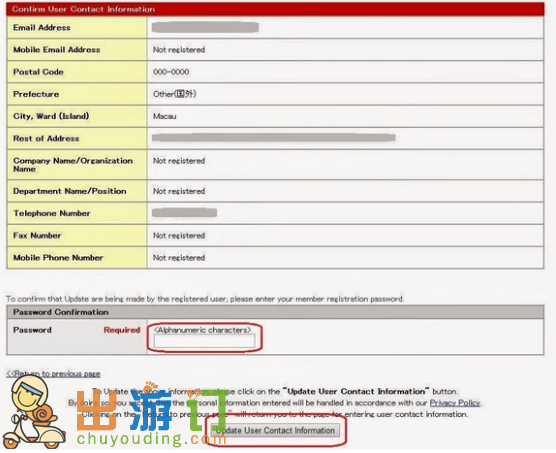
Task: Click the chuyouding.com watermark text
Action: [x=152, y=440]
